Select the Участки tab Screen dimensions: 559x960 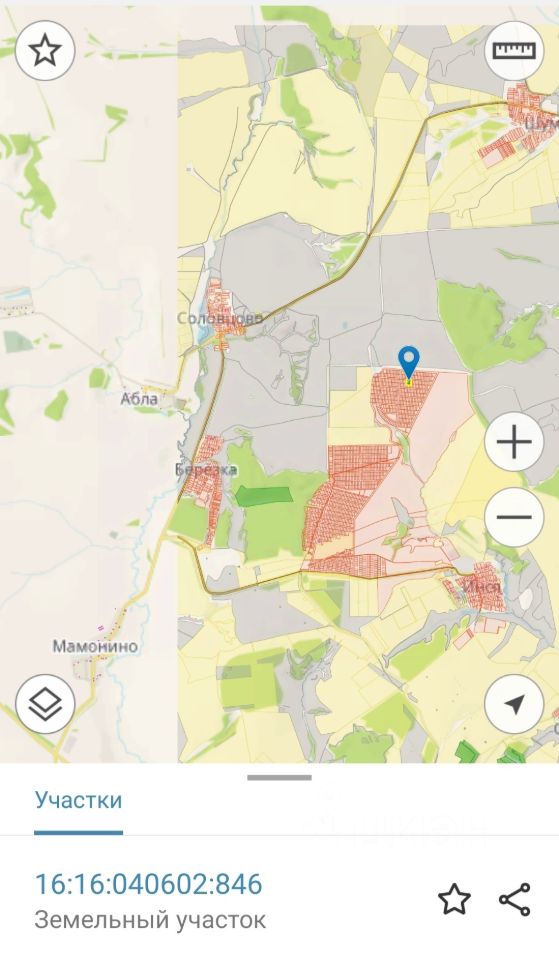click(78, 800)
